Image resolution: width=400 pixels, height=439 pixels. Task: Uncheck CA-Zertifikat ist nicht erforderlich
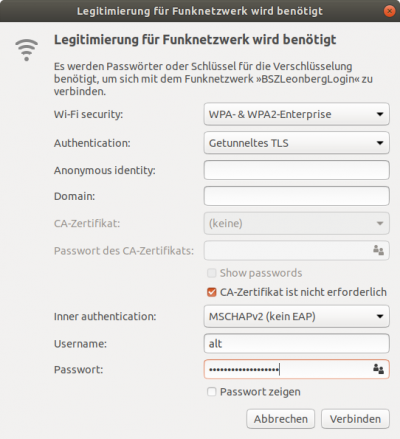[x=212, y=292]
